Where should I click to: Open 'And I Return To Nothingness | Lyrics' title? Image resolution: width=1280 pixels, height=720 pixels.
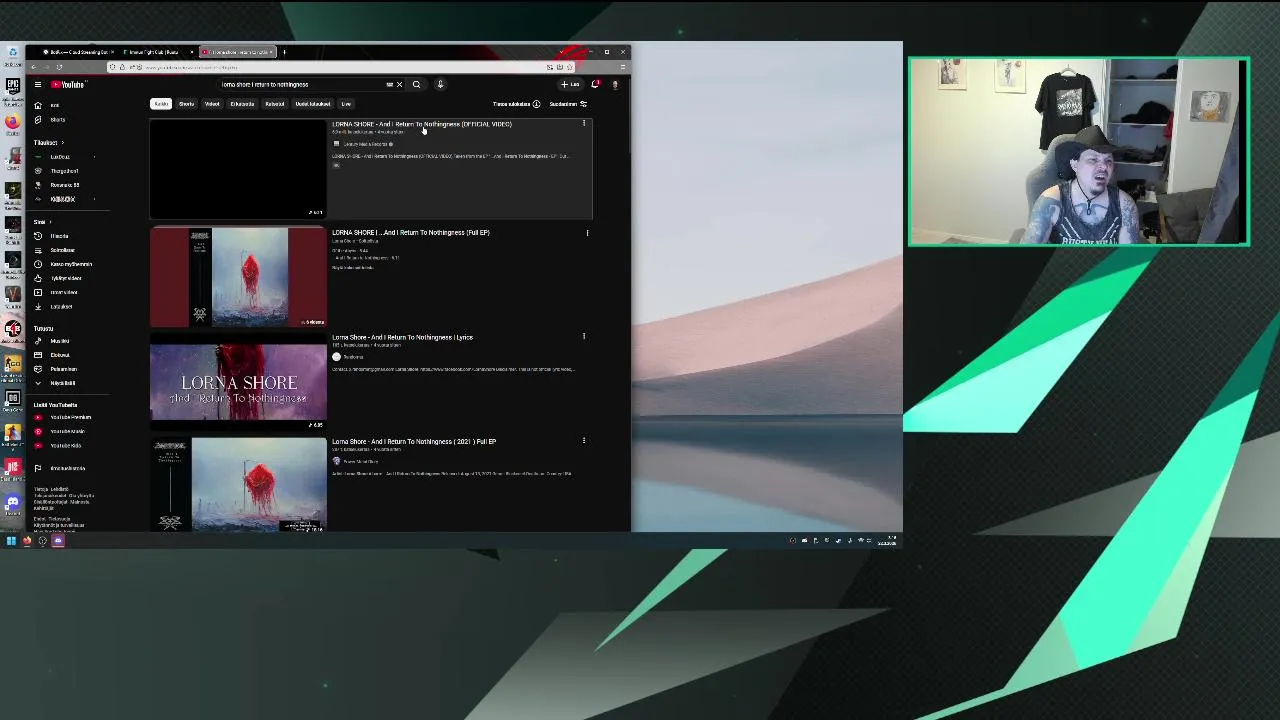402,337
